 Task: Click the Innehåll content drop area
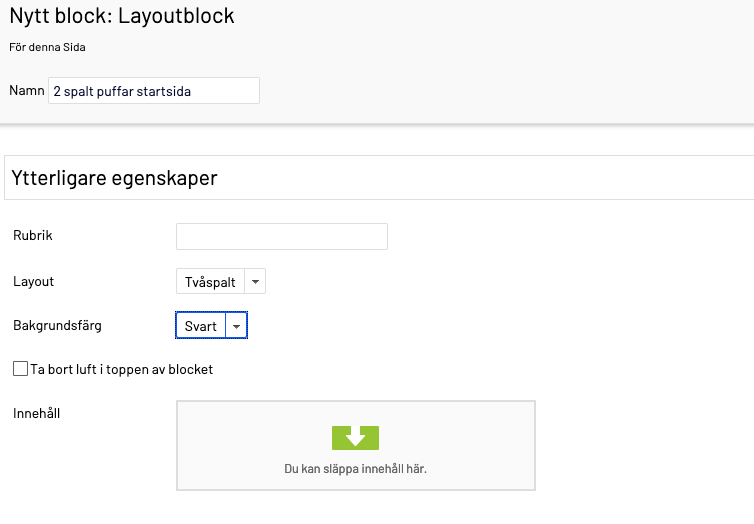tap(356, 446)
